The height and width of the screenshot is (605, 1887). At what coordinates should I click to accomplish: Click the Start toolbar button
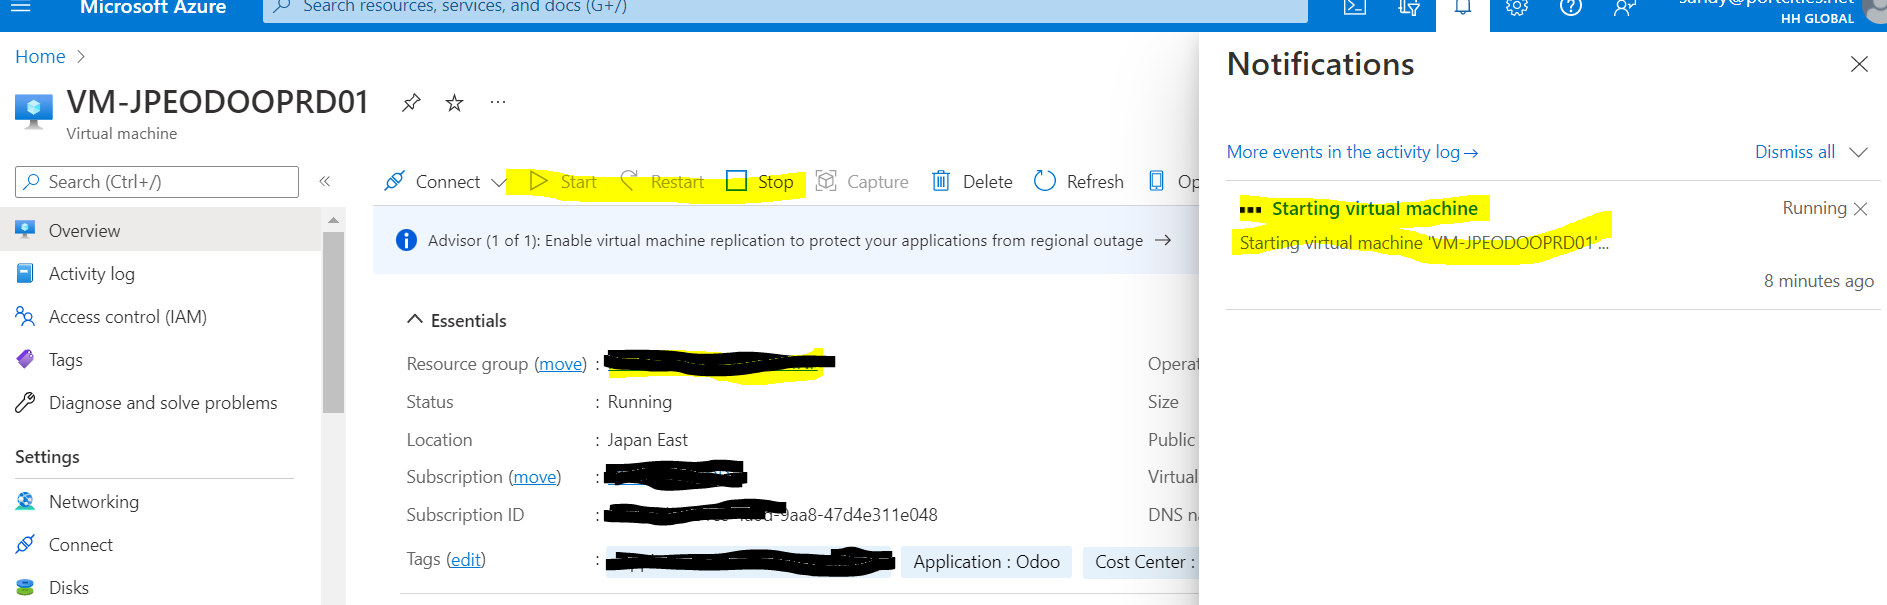coord(562,181)
